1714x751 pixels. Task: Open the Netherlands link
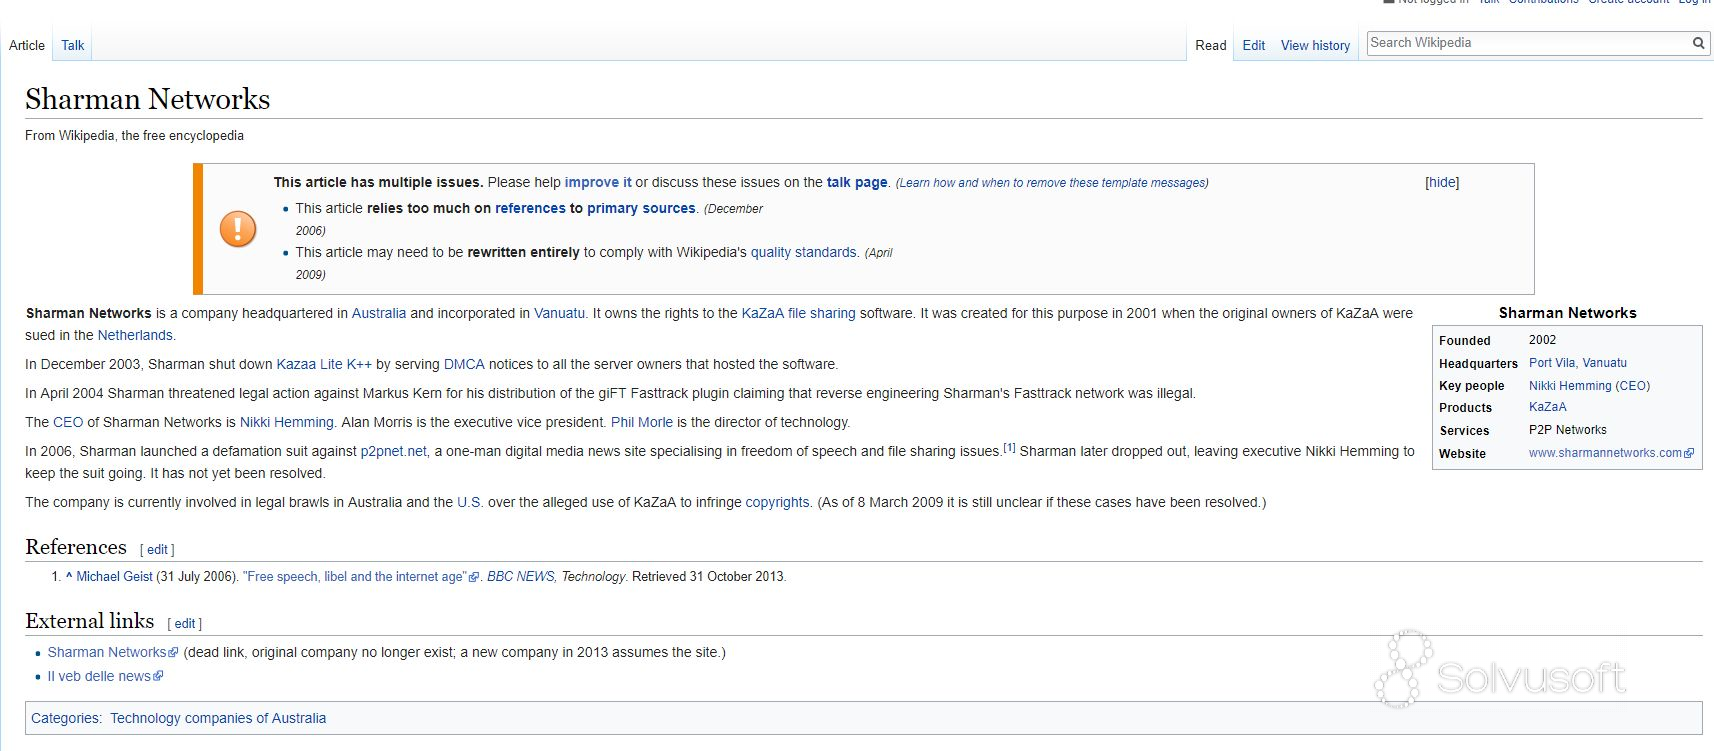pyautogui.click(x=135, y=335)
